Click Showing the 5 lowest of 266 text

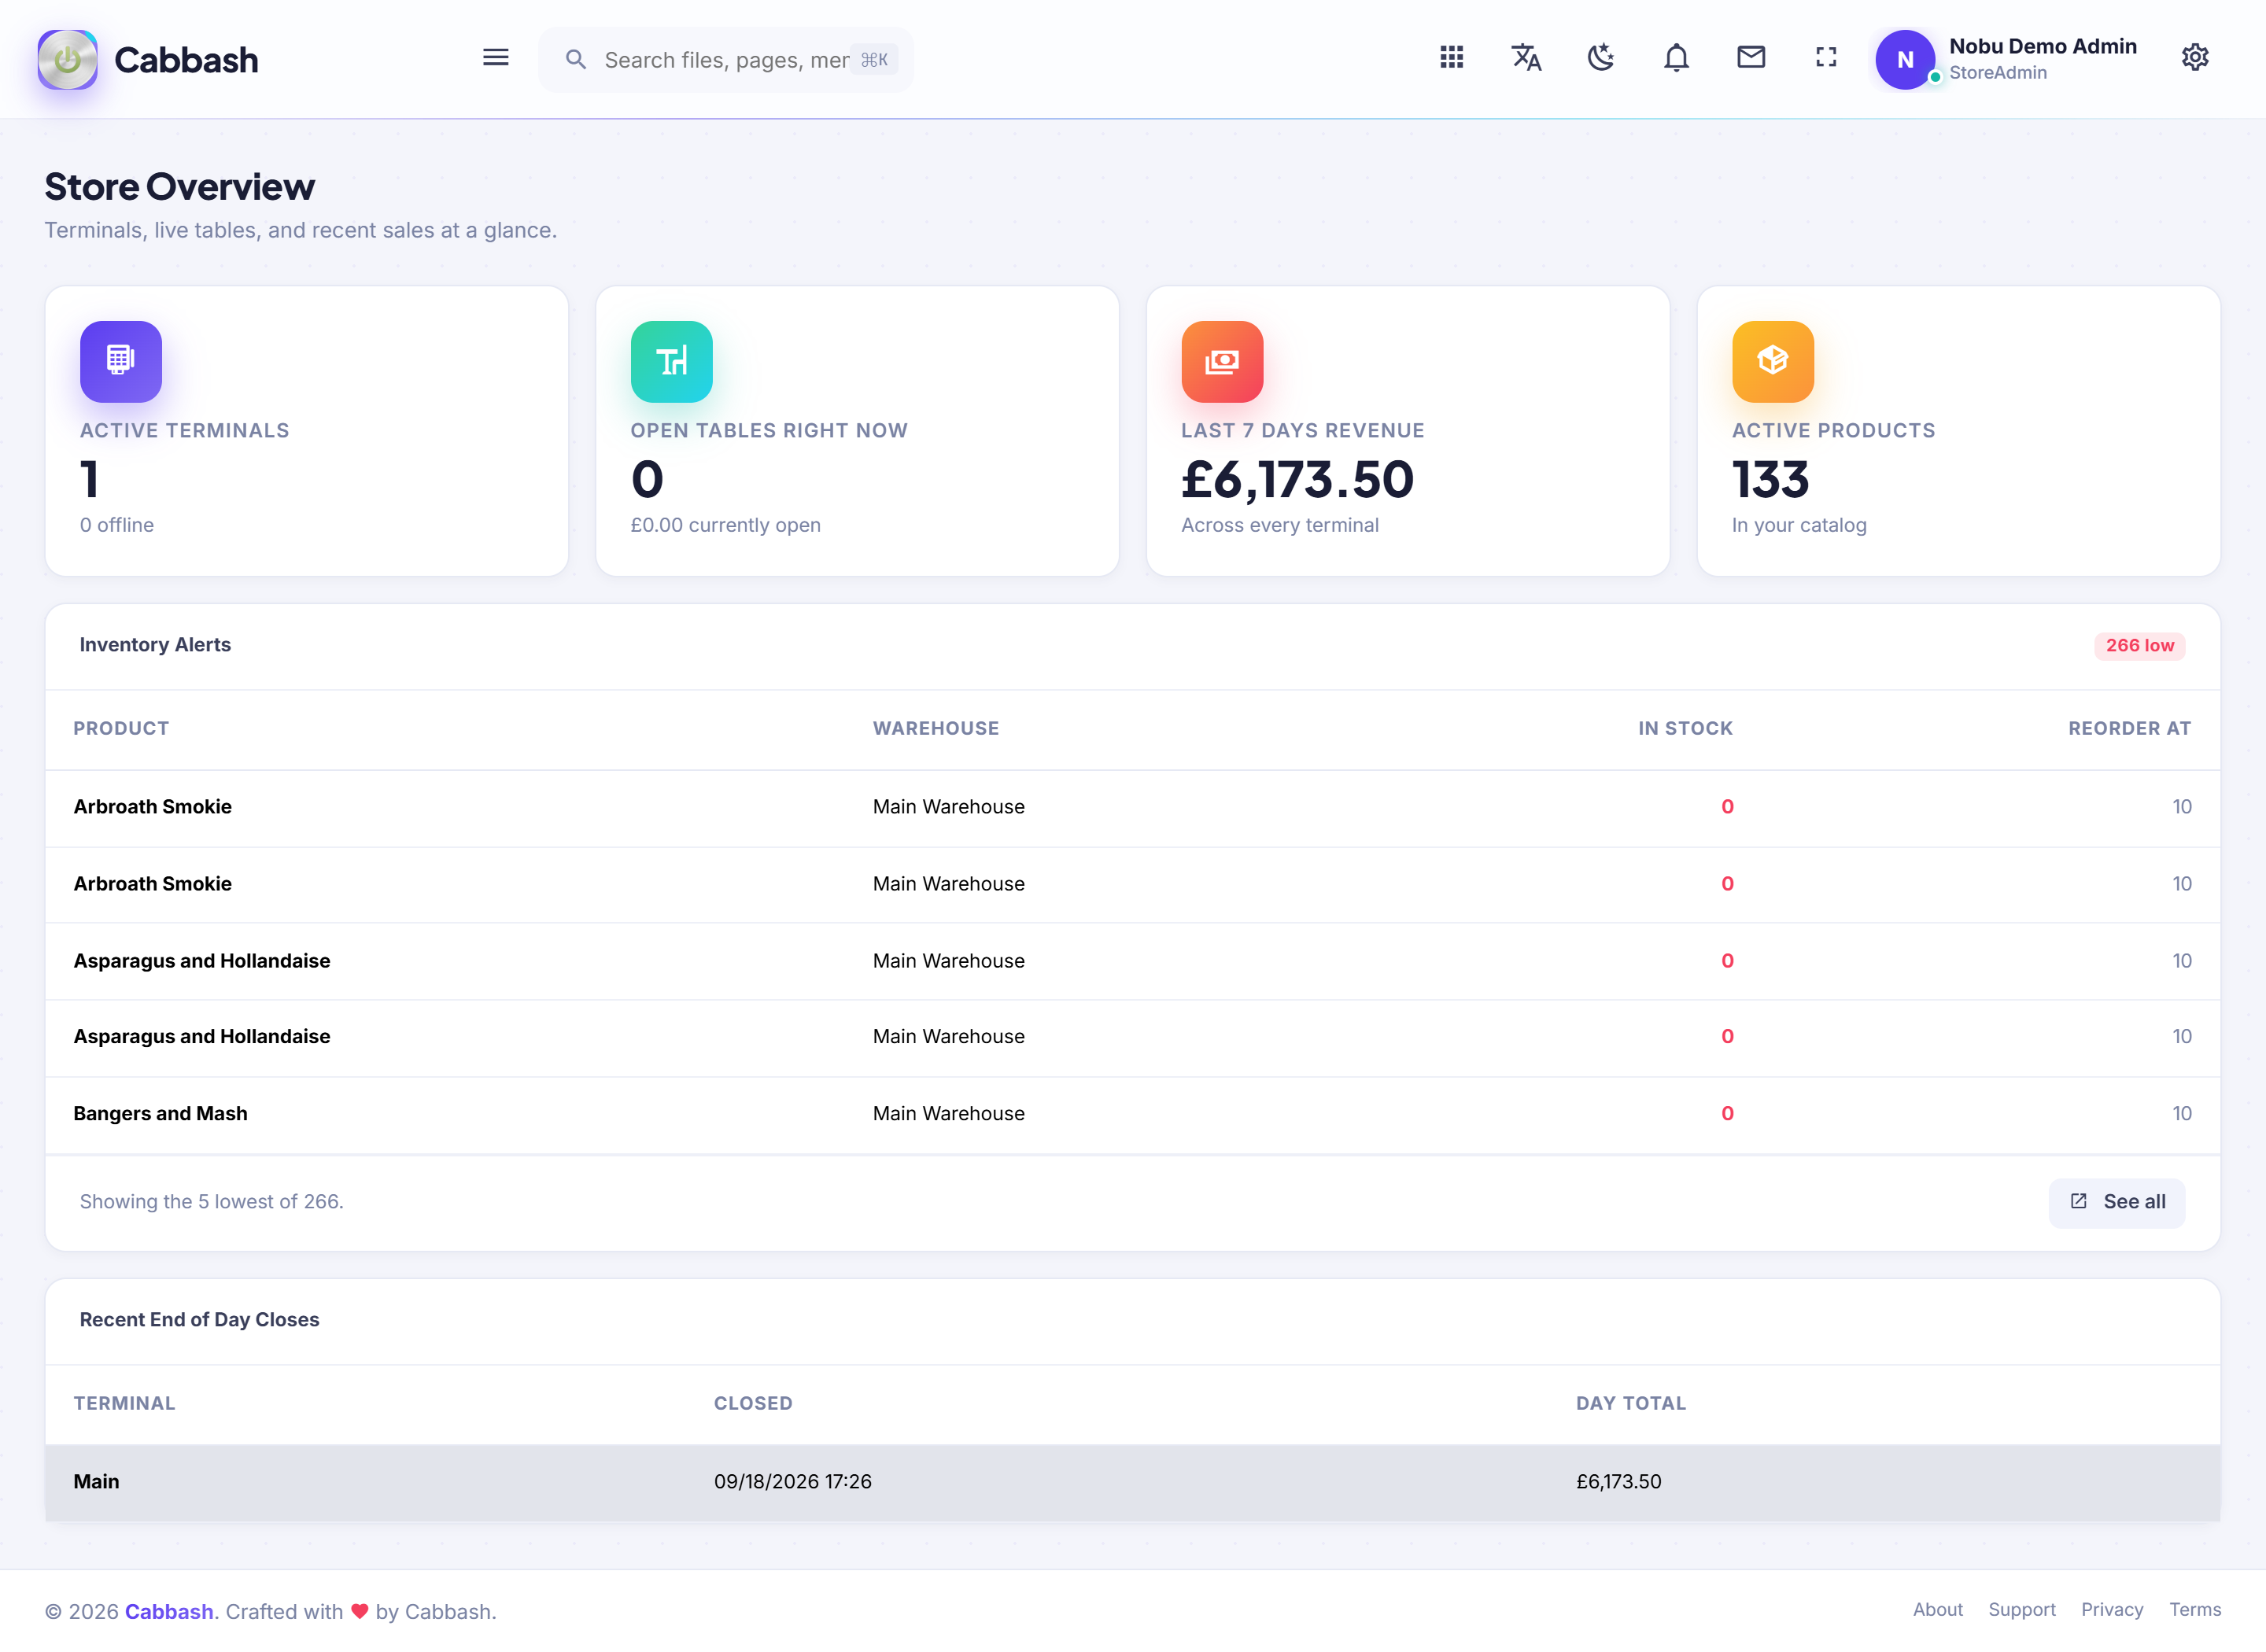[x=211, y=1201]
